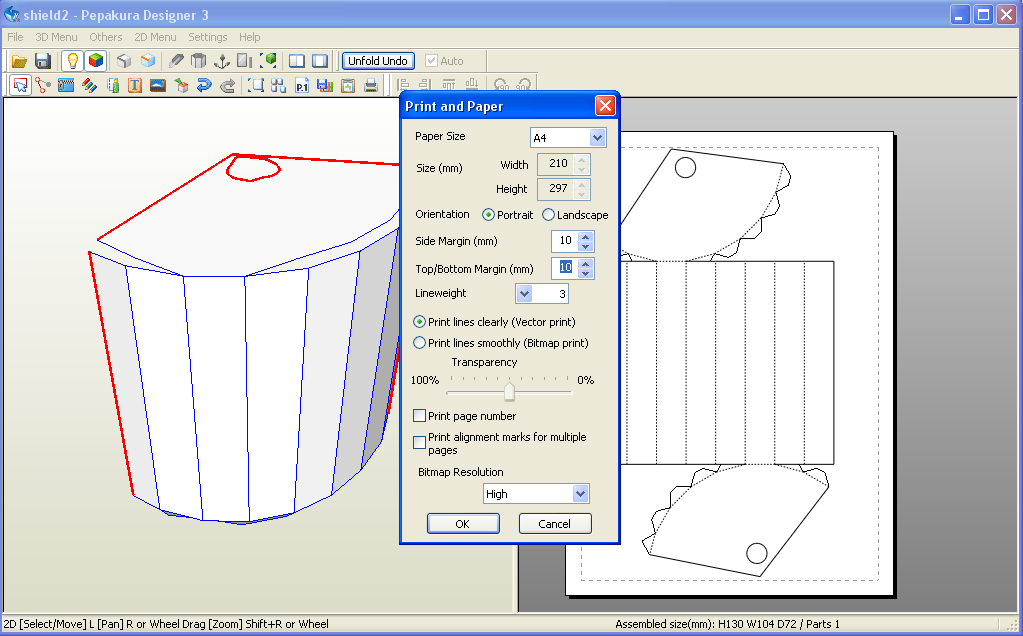
Task: Click the Lineweight value field showing 3
Action: [550, 294]
